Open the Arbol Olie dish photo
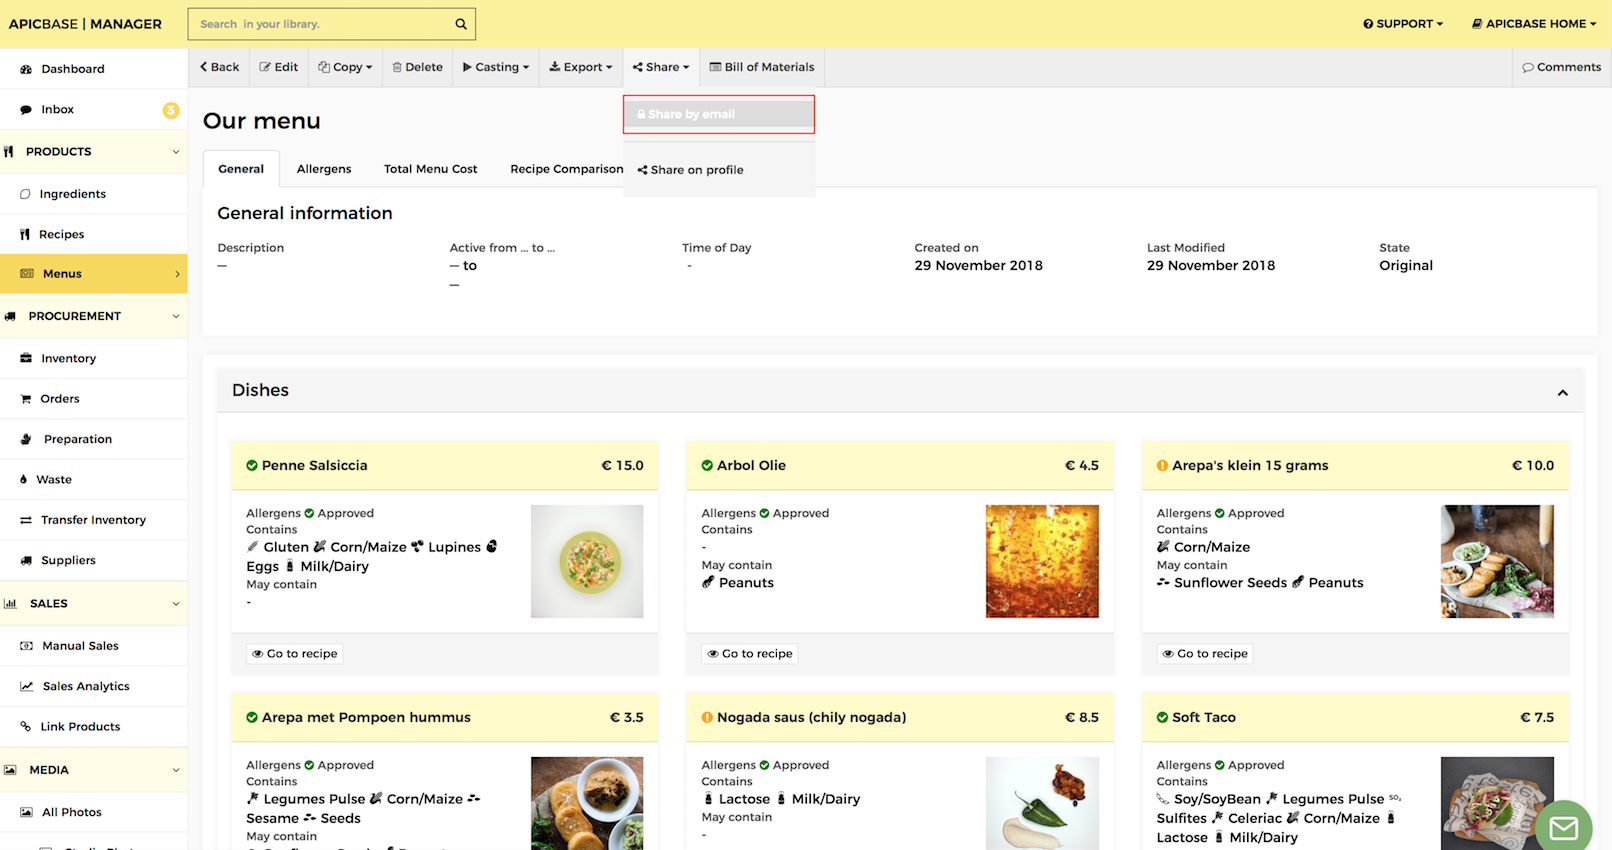 [x=1042, y=561]
